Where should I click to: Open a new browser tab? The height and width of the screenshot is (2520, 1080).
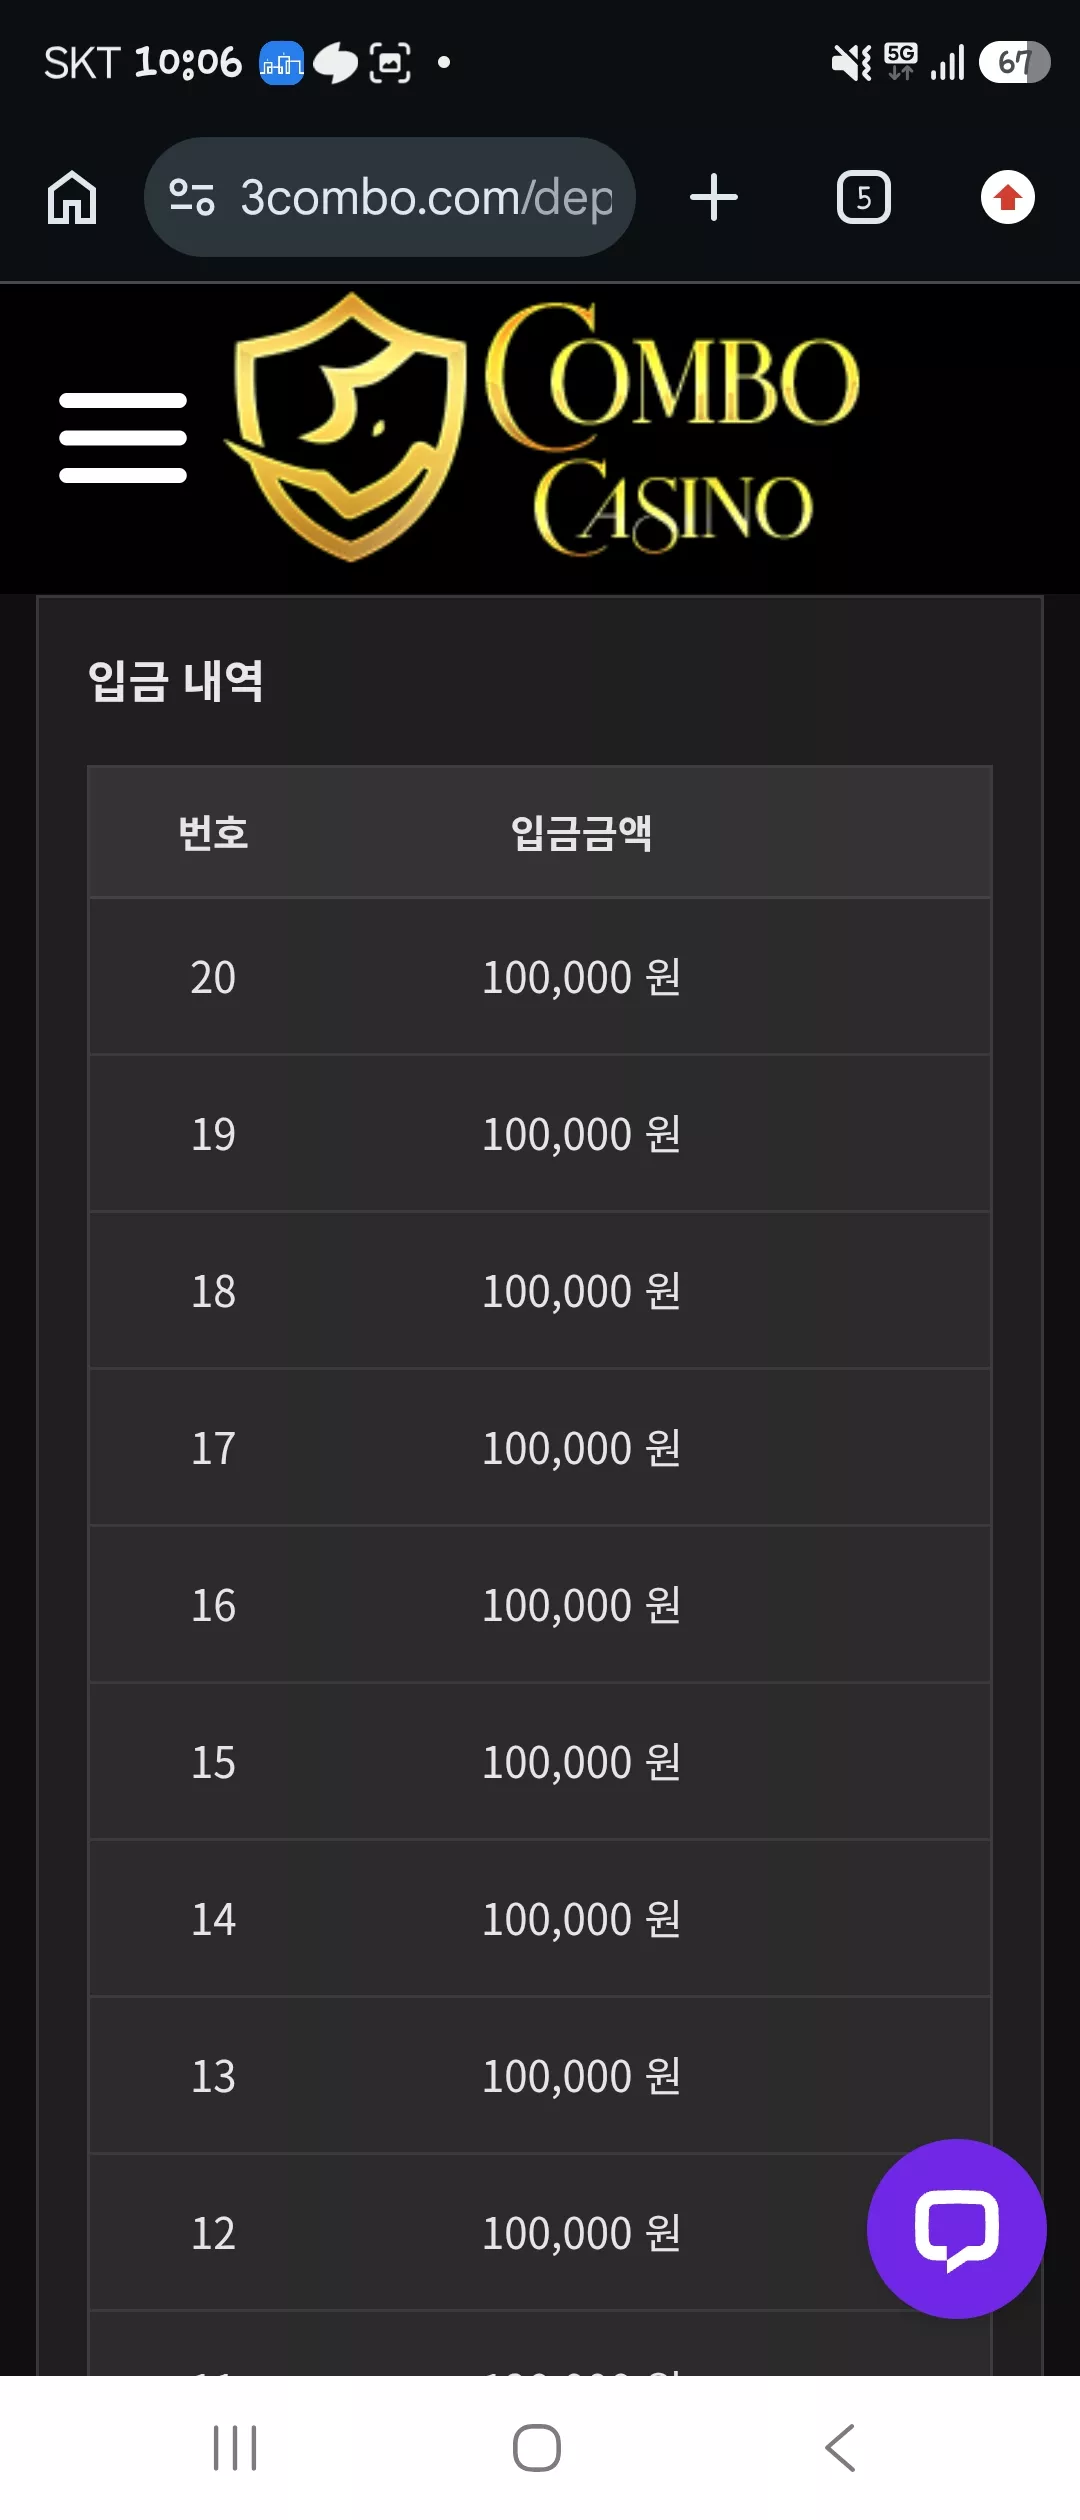(714, 197)
